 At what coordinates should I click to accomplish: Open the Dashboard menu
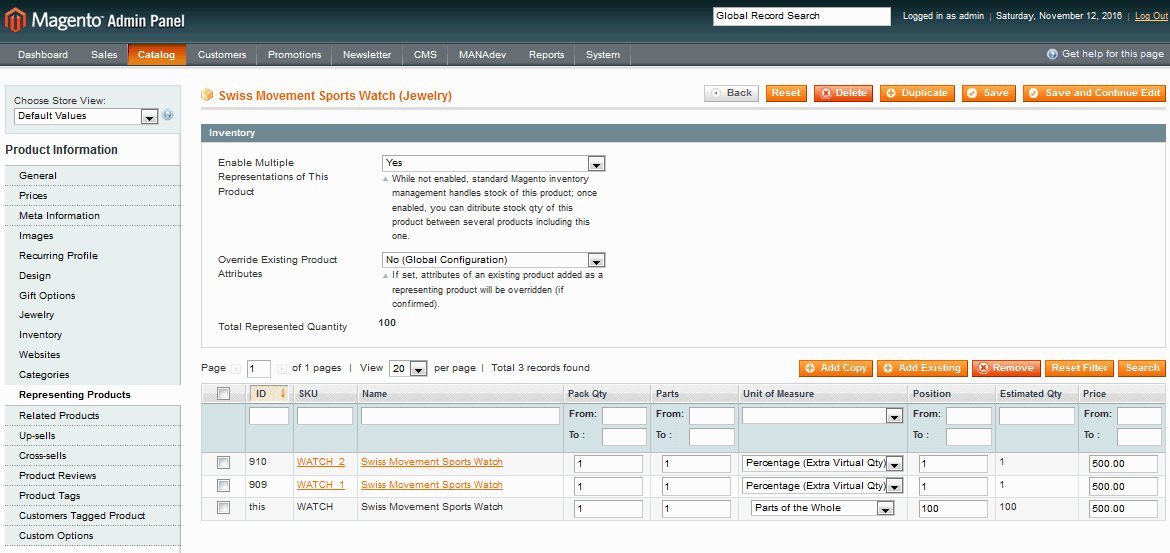[43, 54]
